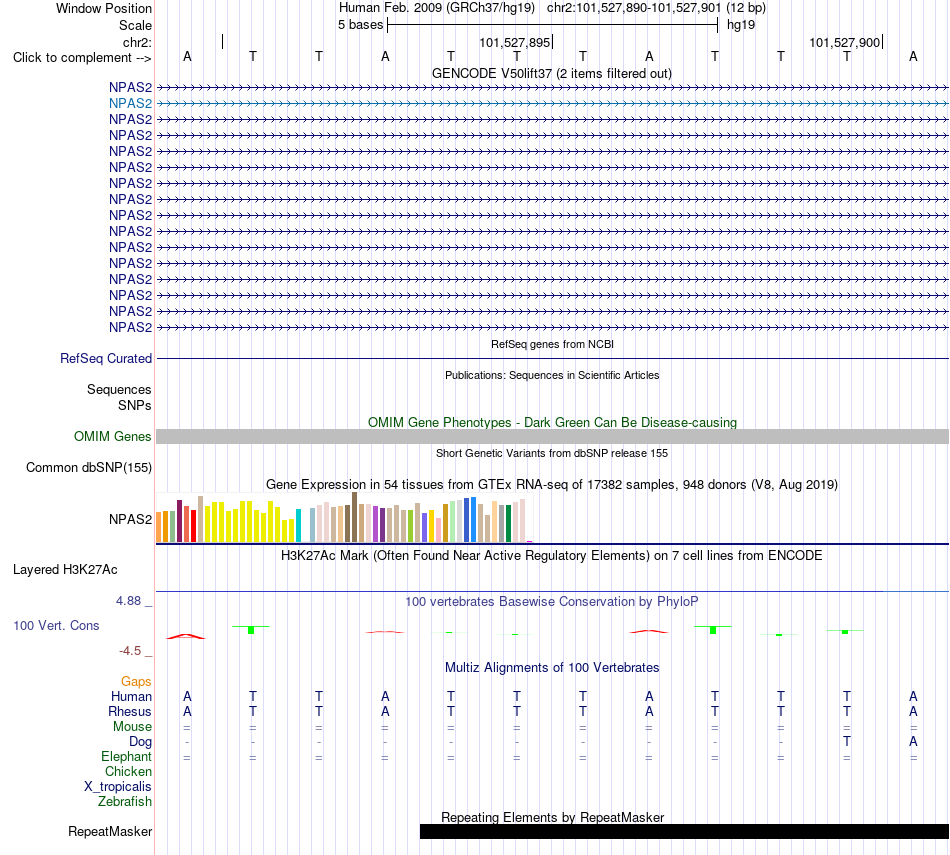Click the tallest dark brown GTEx bar
Screen dimensions: 950x855
[354, 517]
